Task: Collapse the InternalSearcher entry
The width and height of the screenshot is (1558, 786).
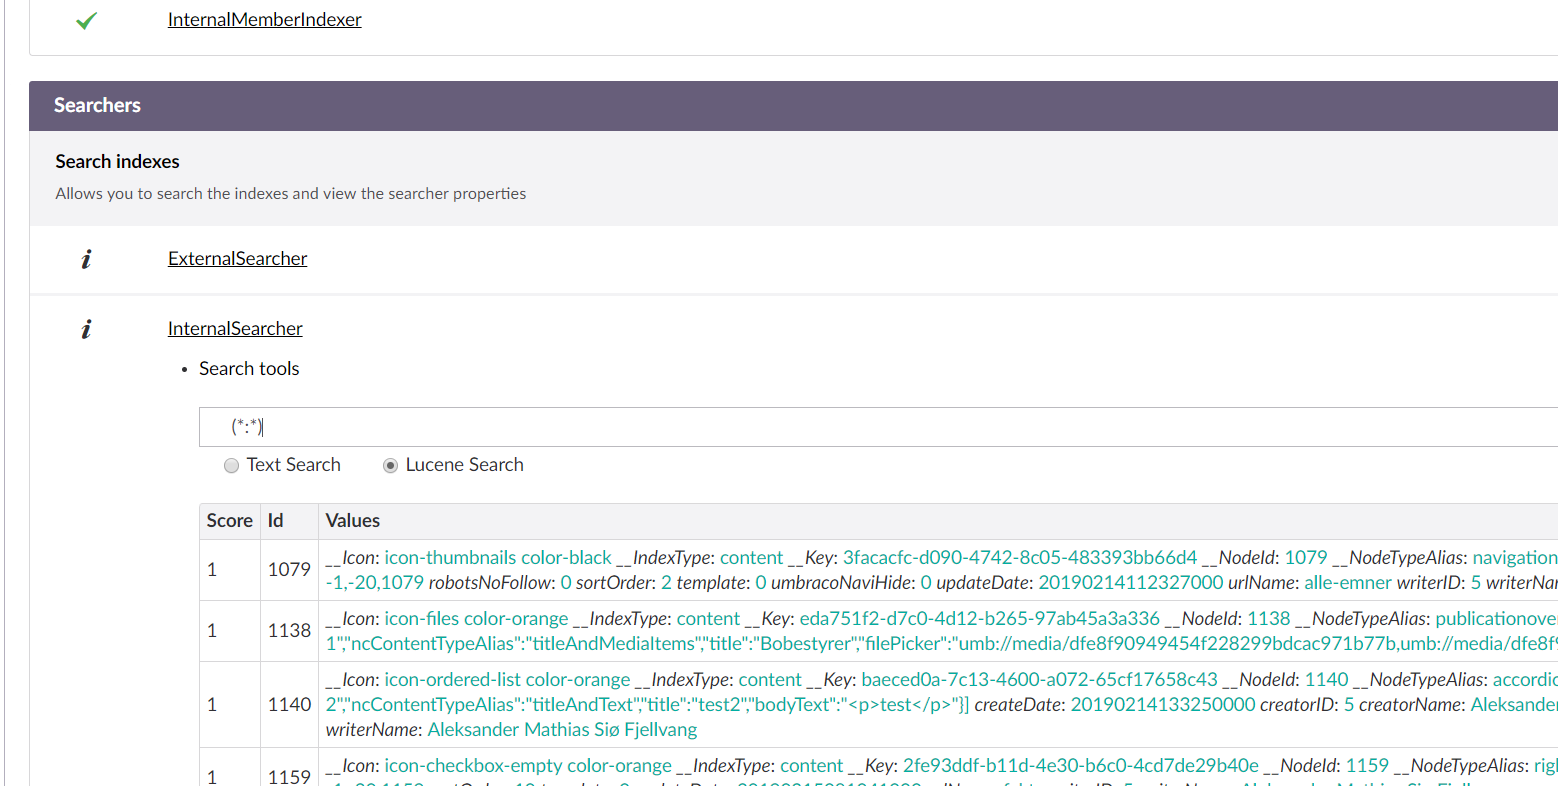Action: point(235,329)
